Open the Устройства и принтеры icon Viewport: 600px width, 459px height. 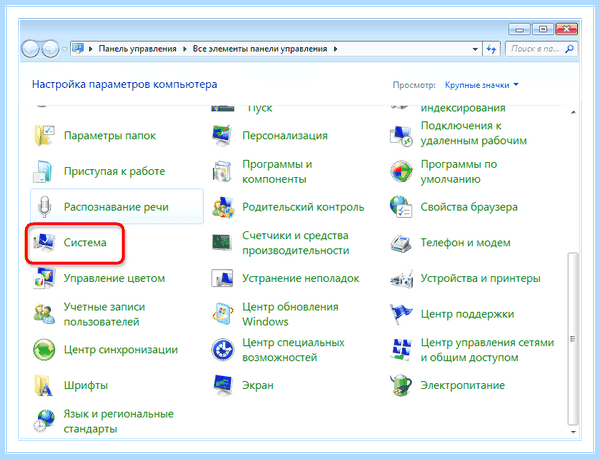[x=401, y=279]
